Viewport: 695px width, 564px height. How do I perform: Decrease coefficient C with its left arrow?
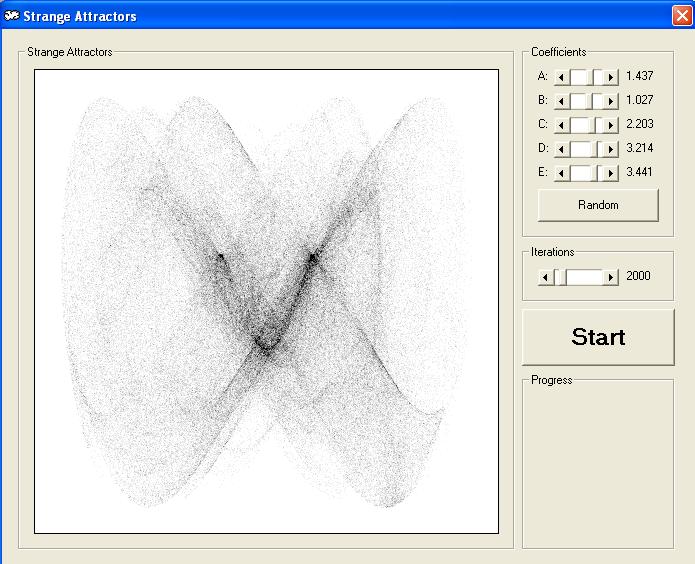pos(562,125)
